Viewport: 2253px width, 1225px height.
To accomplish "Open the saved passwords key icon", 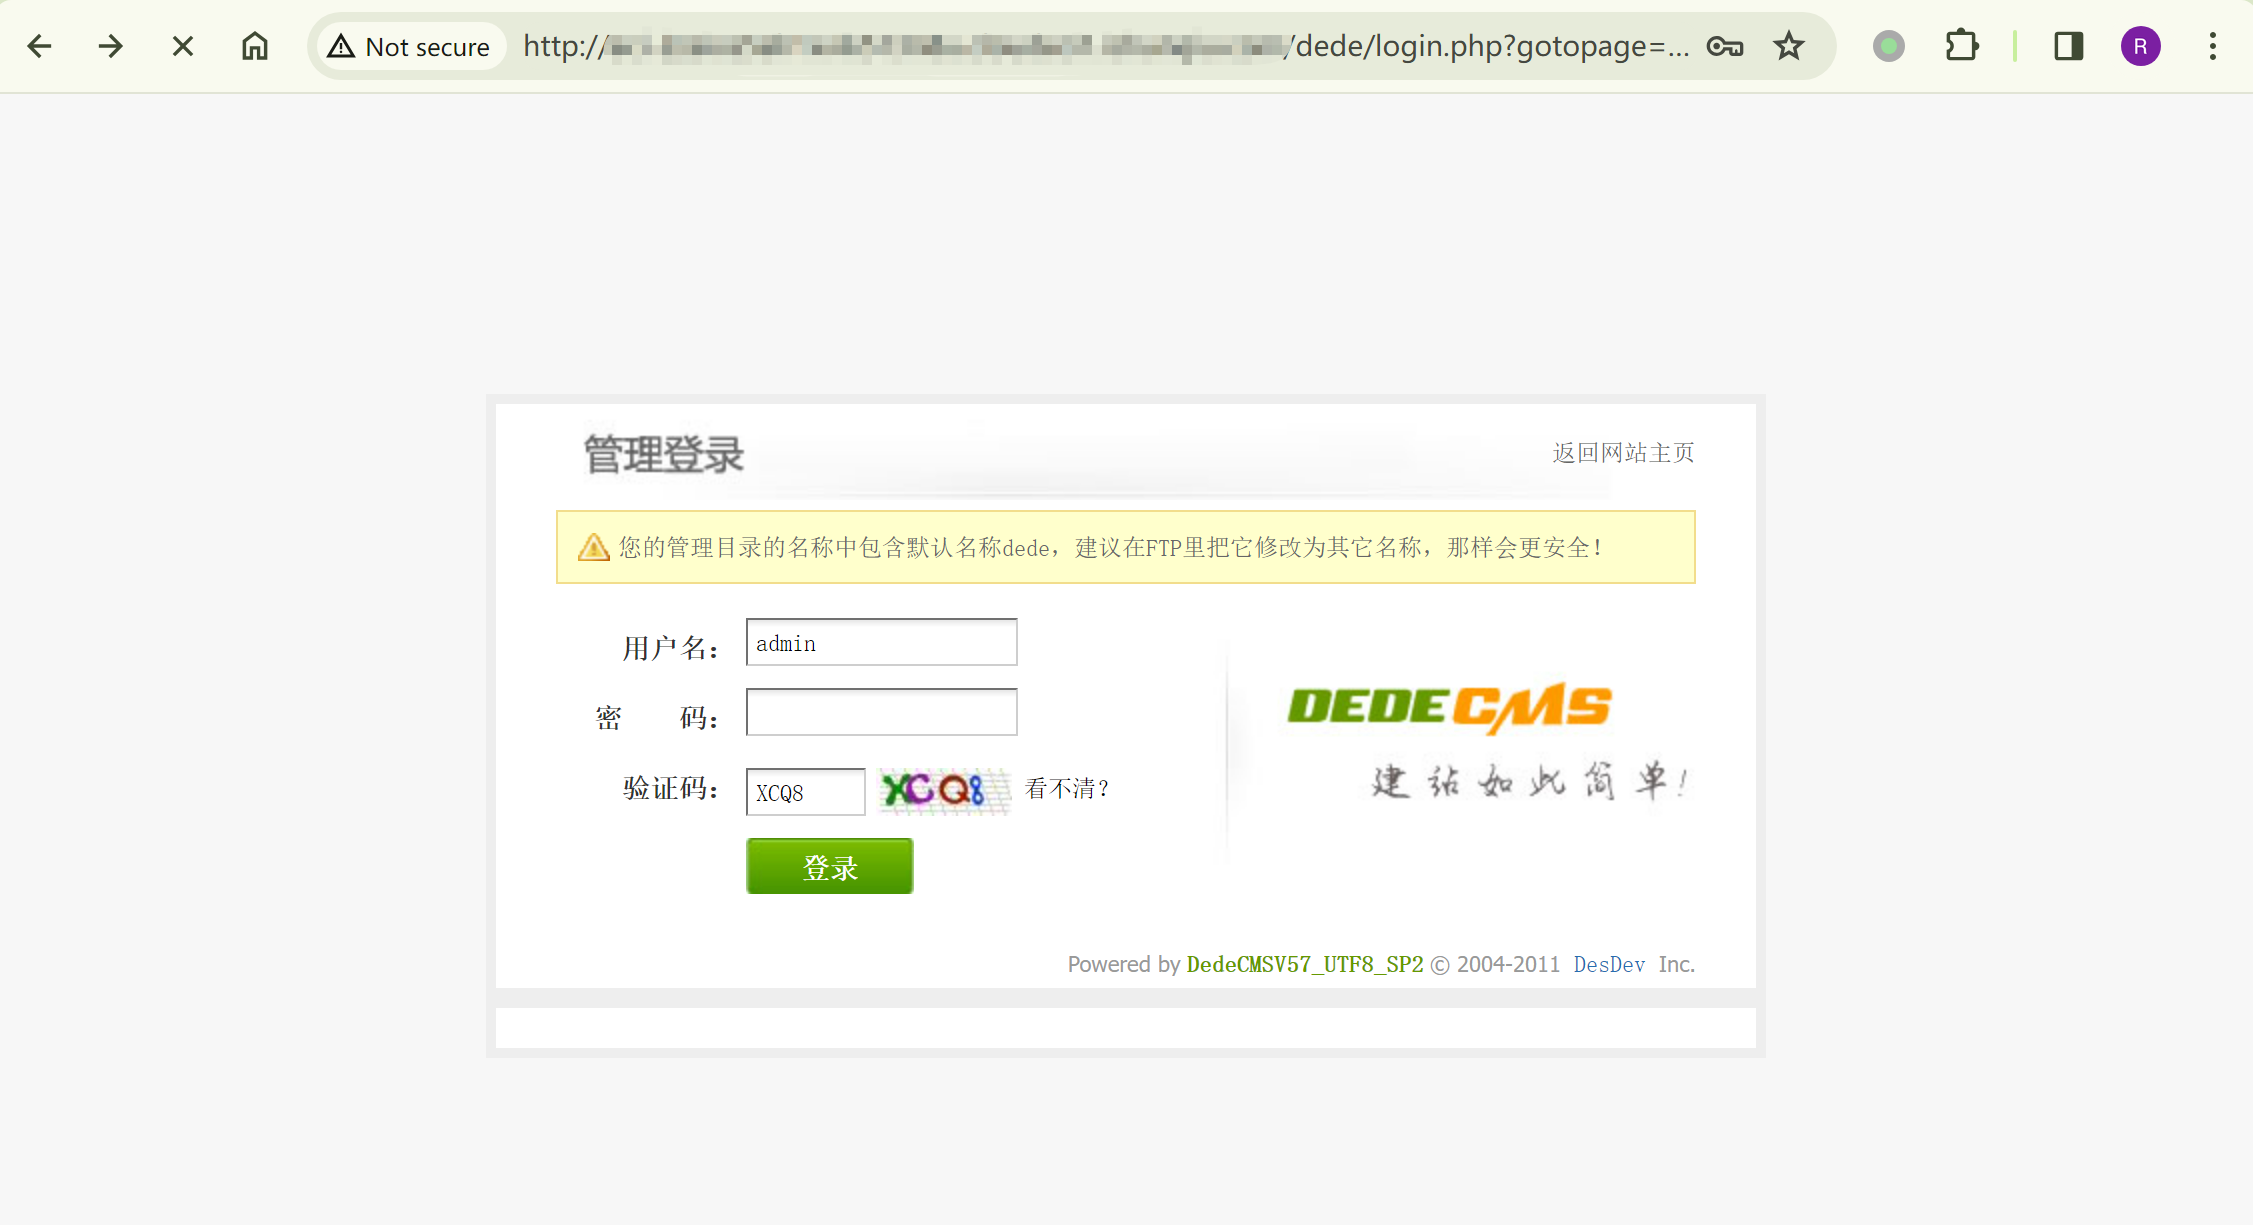I will 1725,46.
